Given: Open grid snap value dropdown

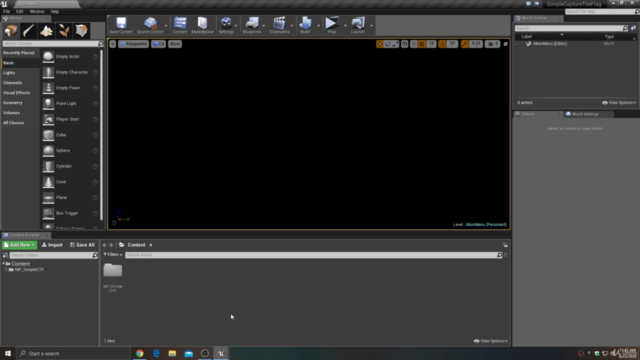Looking at the screenshot, I should 431,44.
